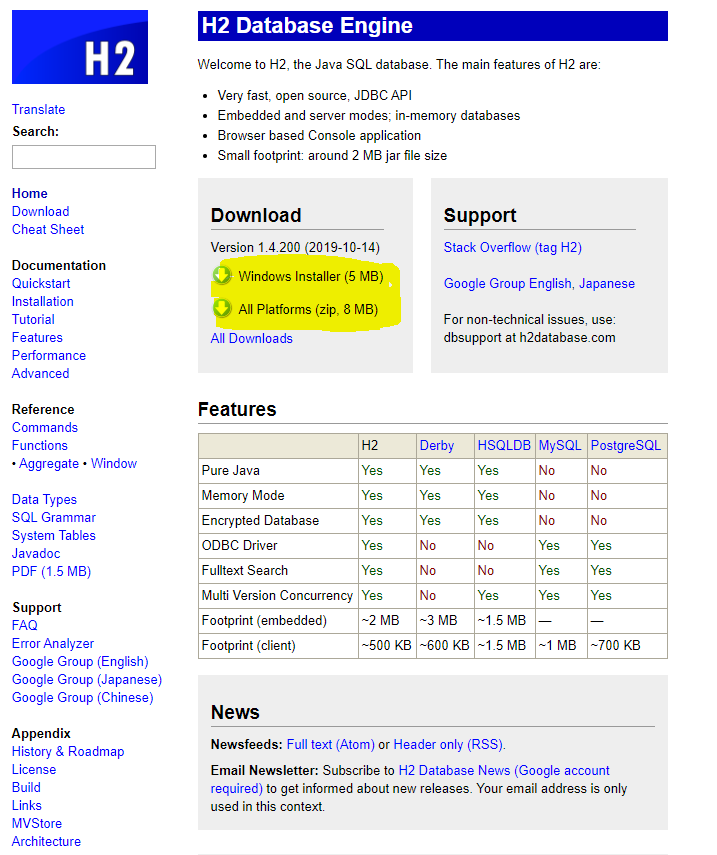Select the ~500 KB H2 footprint cell
Screen dimensions: 717x855
(x=386, y=645)
